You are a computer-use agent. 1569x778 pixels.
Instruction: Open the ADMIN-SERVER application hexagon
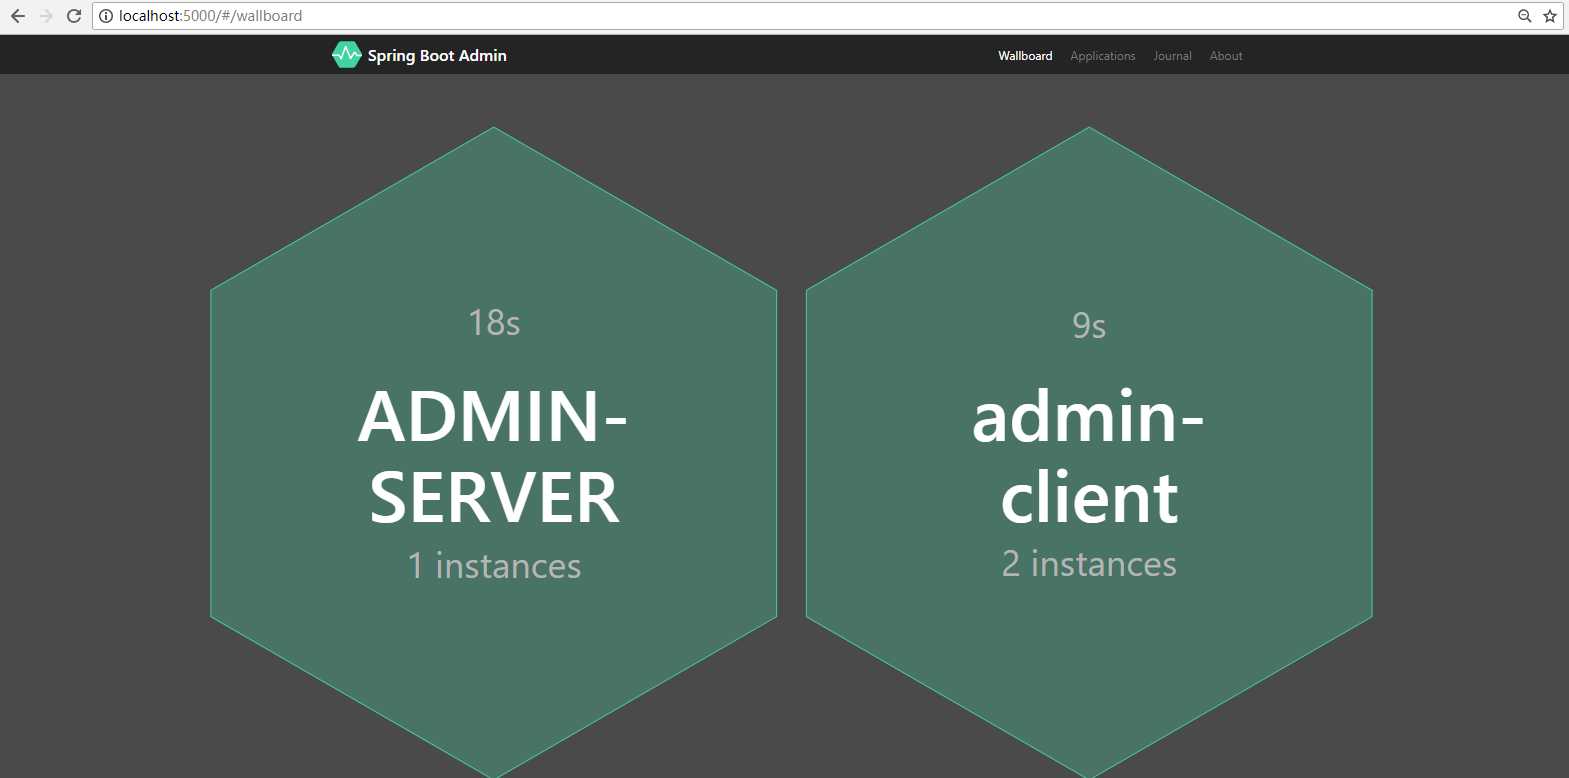click(x=494, y=452)
